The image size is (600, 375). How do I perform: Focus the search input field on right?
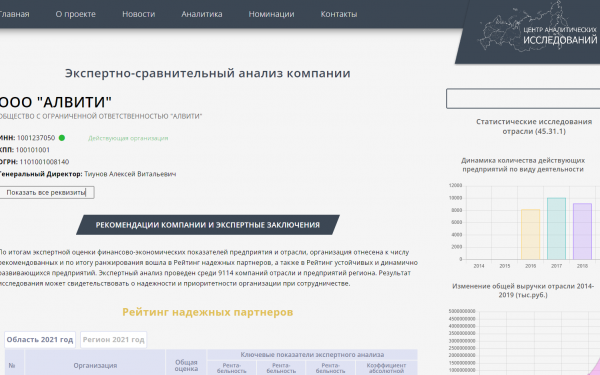[x=523, y=99]
